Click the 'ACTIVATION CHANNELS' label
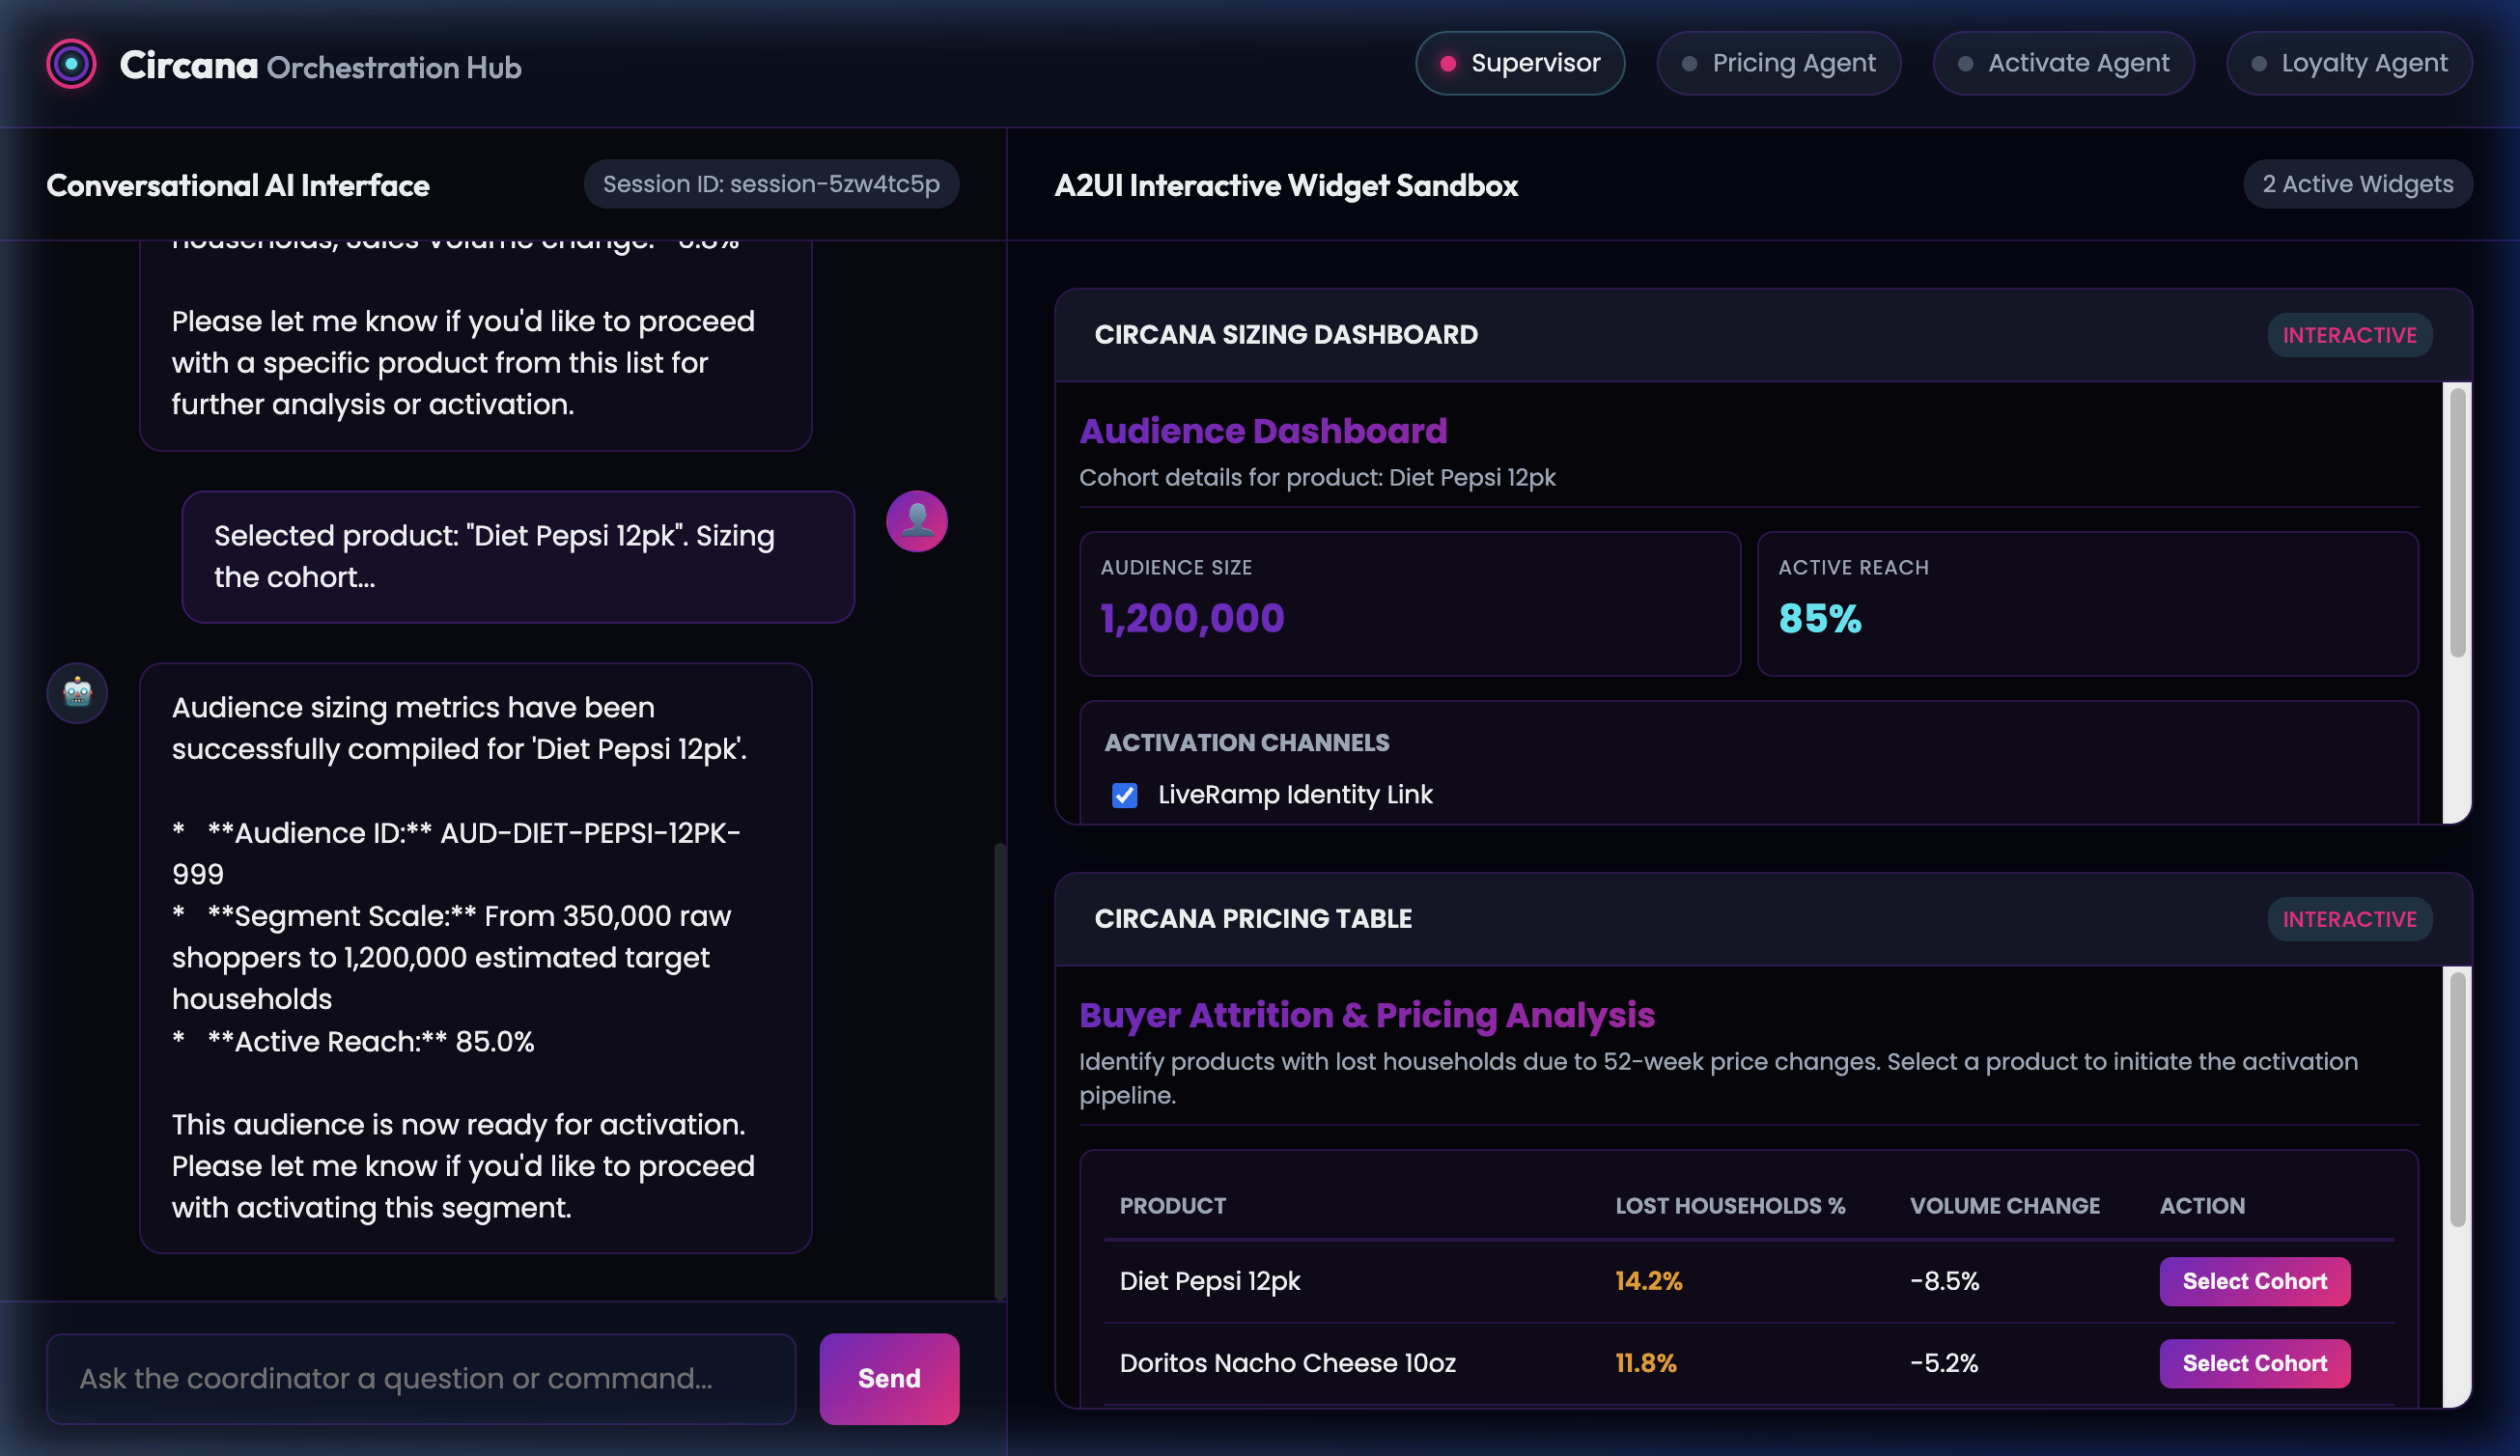This screenshot has height=1456, width=2520. pos(1246,742)
